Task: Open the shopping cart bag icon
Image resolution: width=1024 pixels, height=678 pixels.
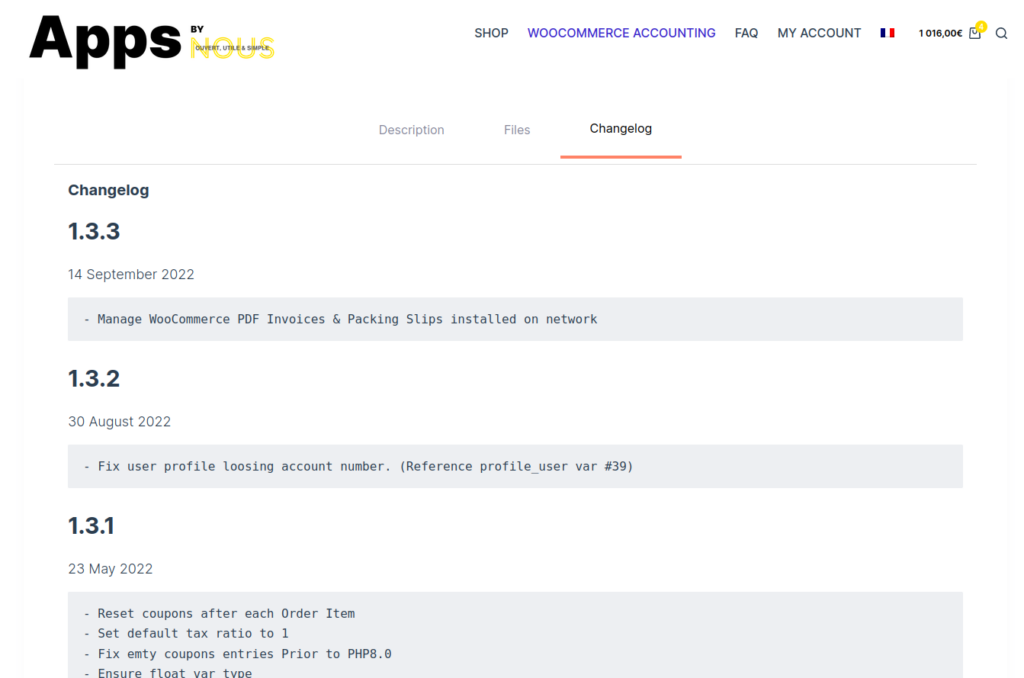Action: click(x=974, y=33)
